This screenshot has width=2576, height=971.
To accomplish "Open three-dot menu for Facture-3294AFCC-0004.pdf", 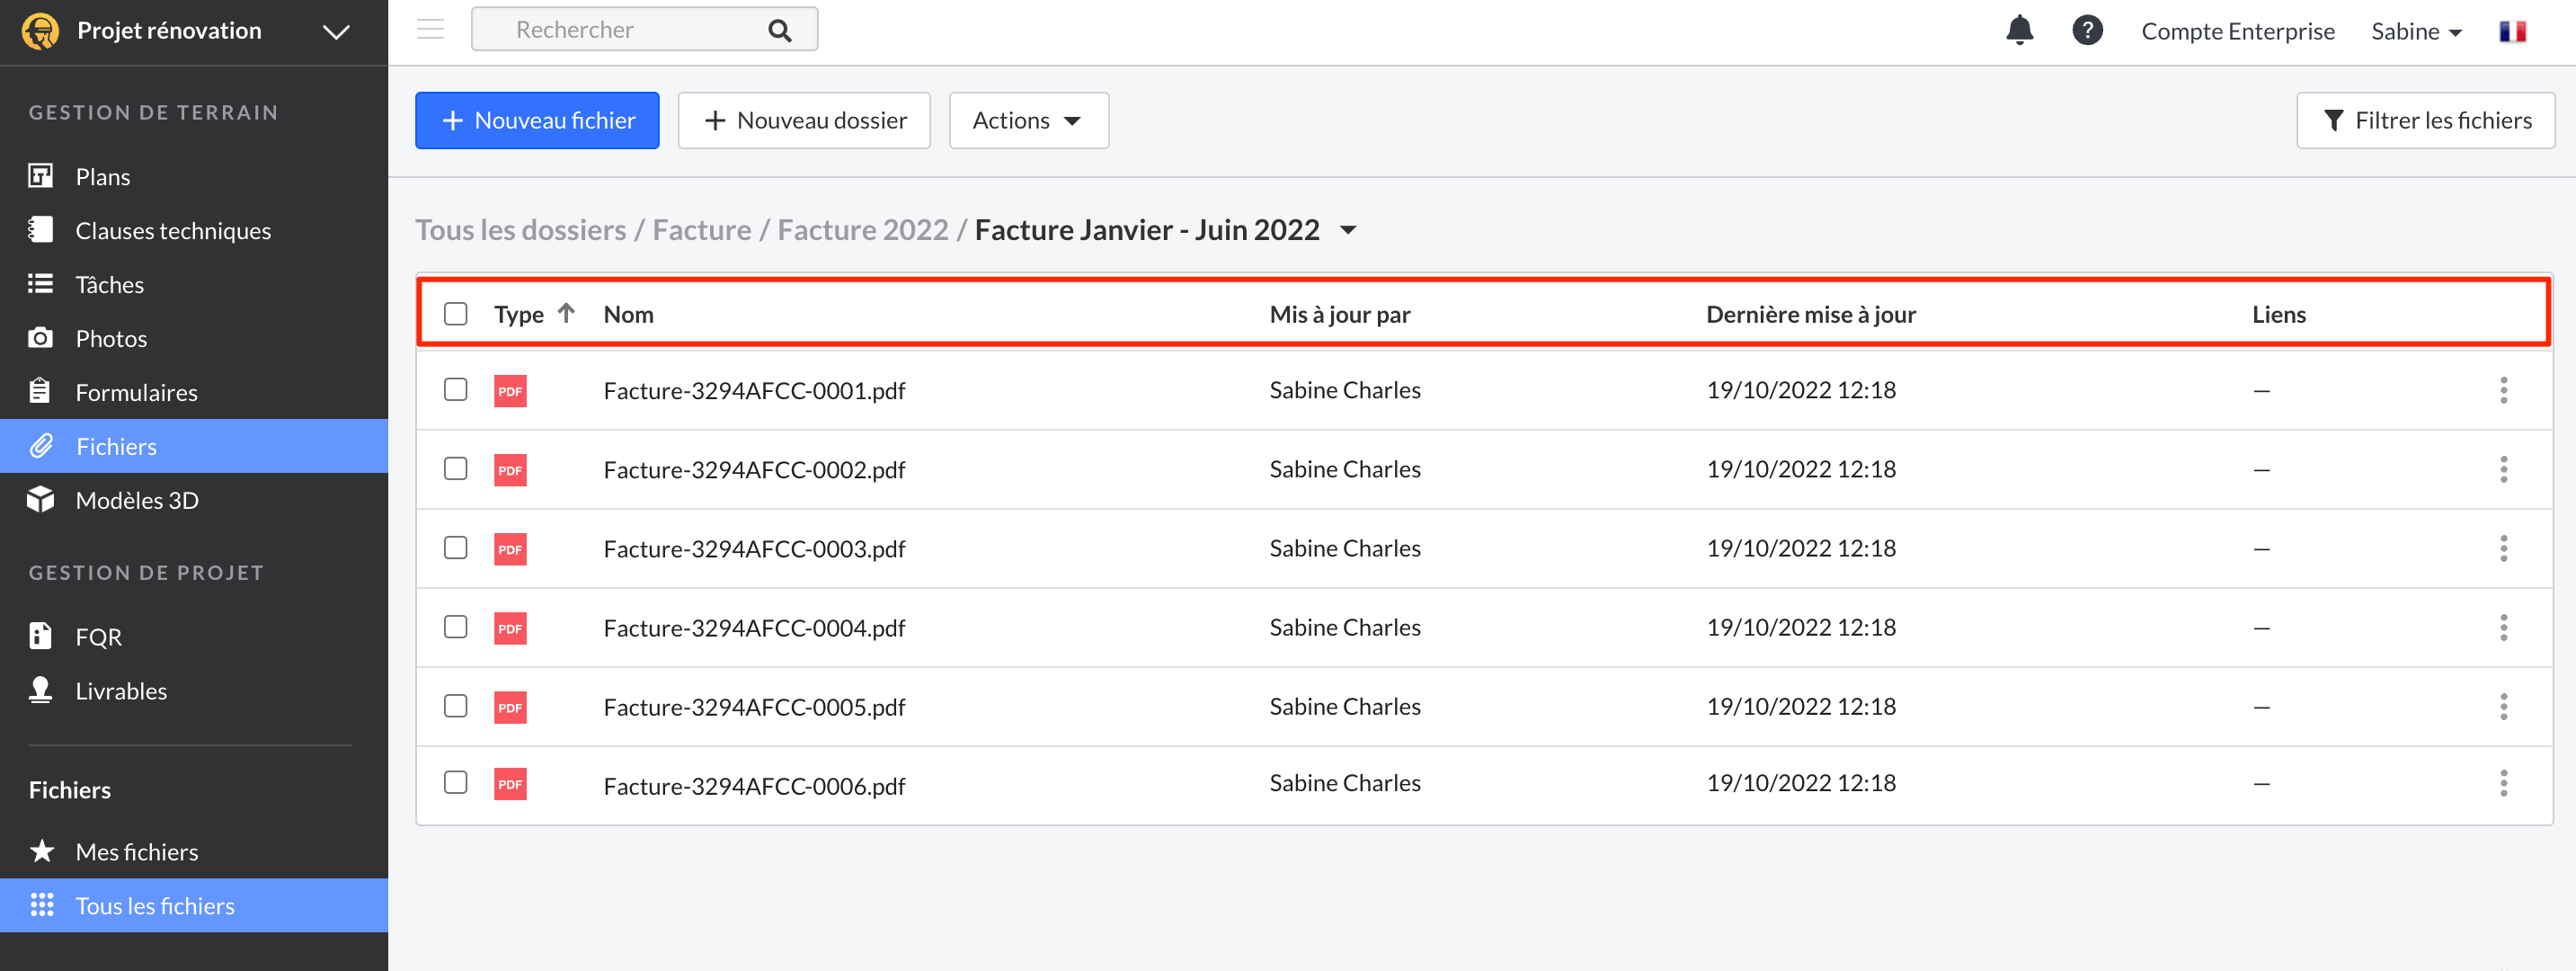I will coord(2503,627).
